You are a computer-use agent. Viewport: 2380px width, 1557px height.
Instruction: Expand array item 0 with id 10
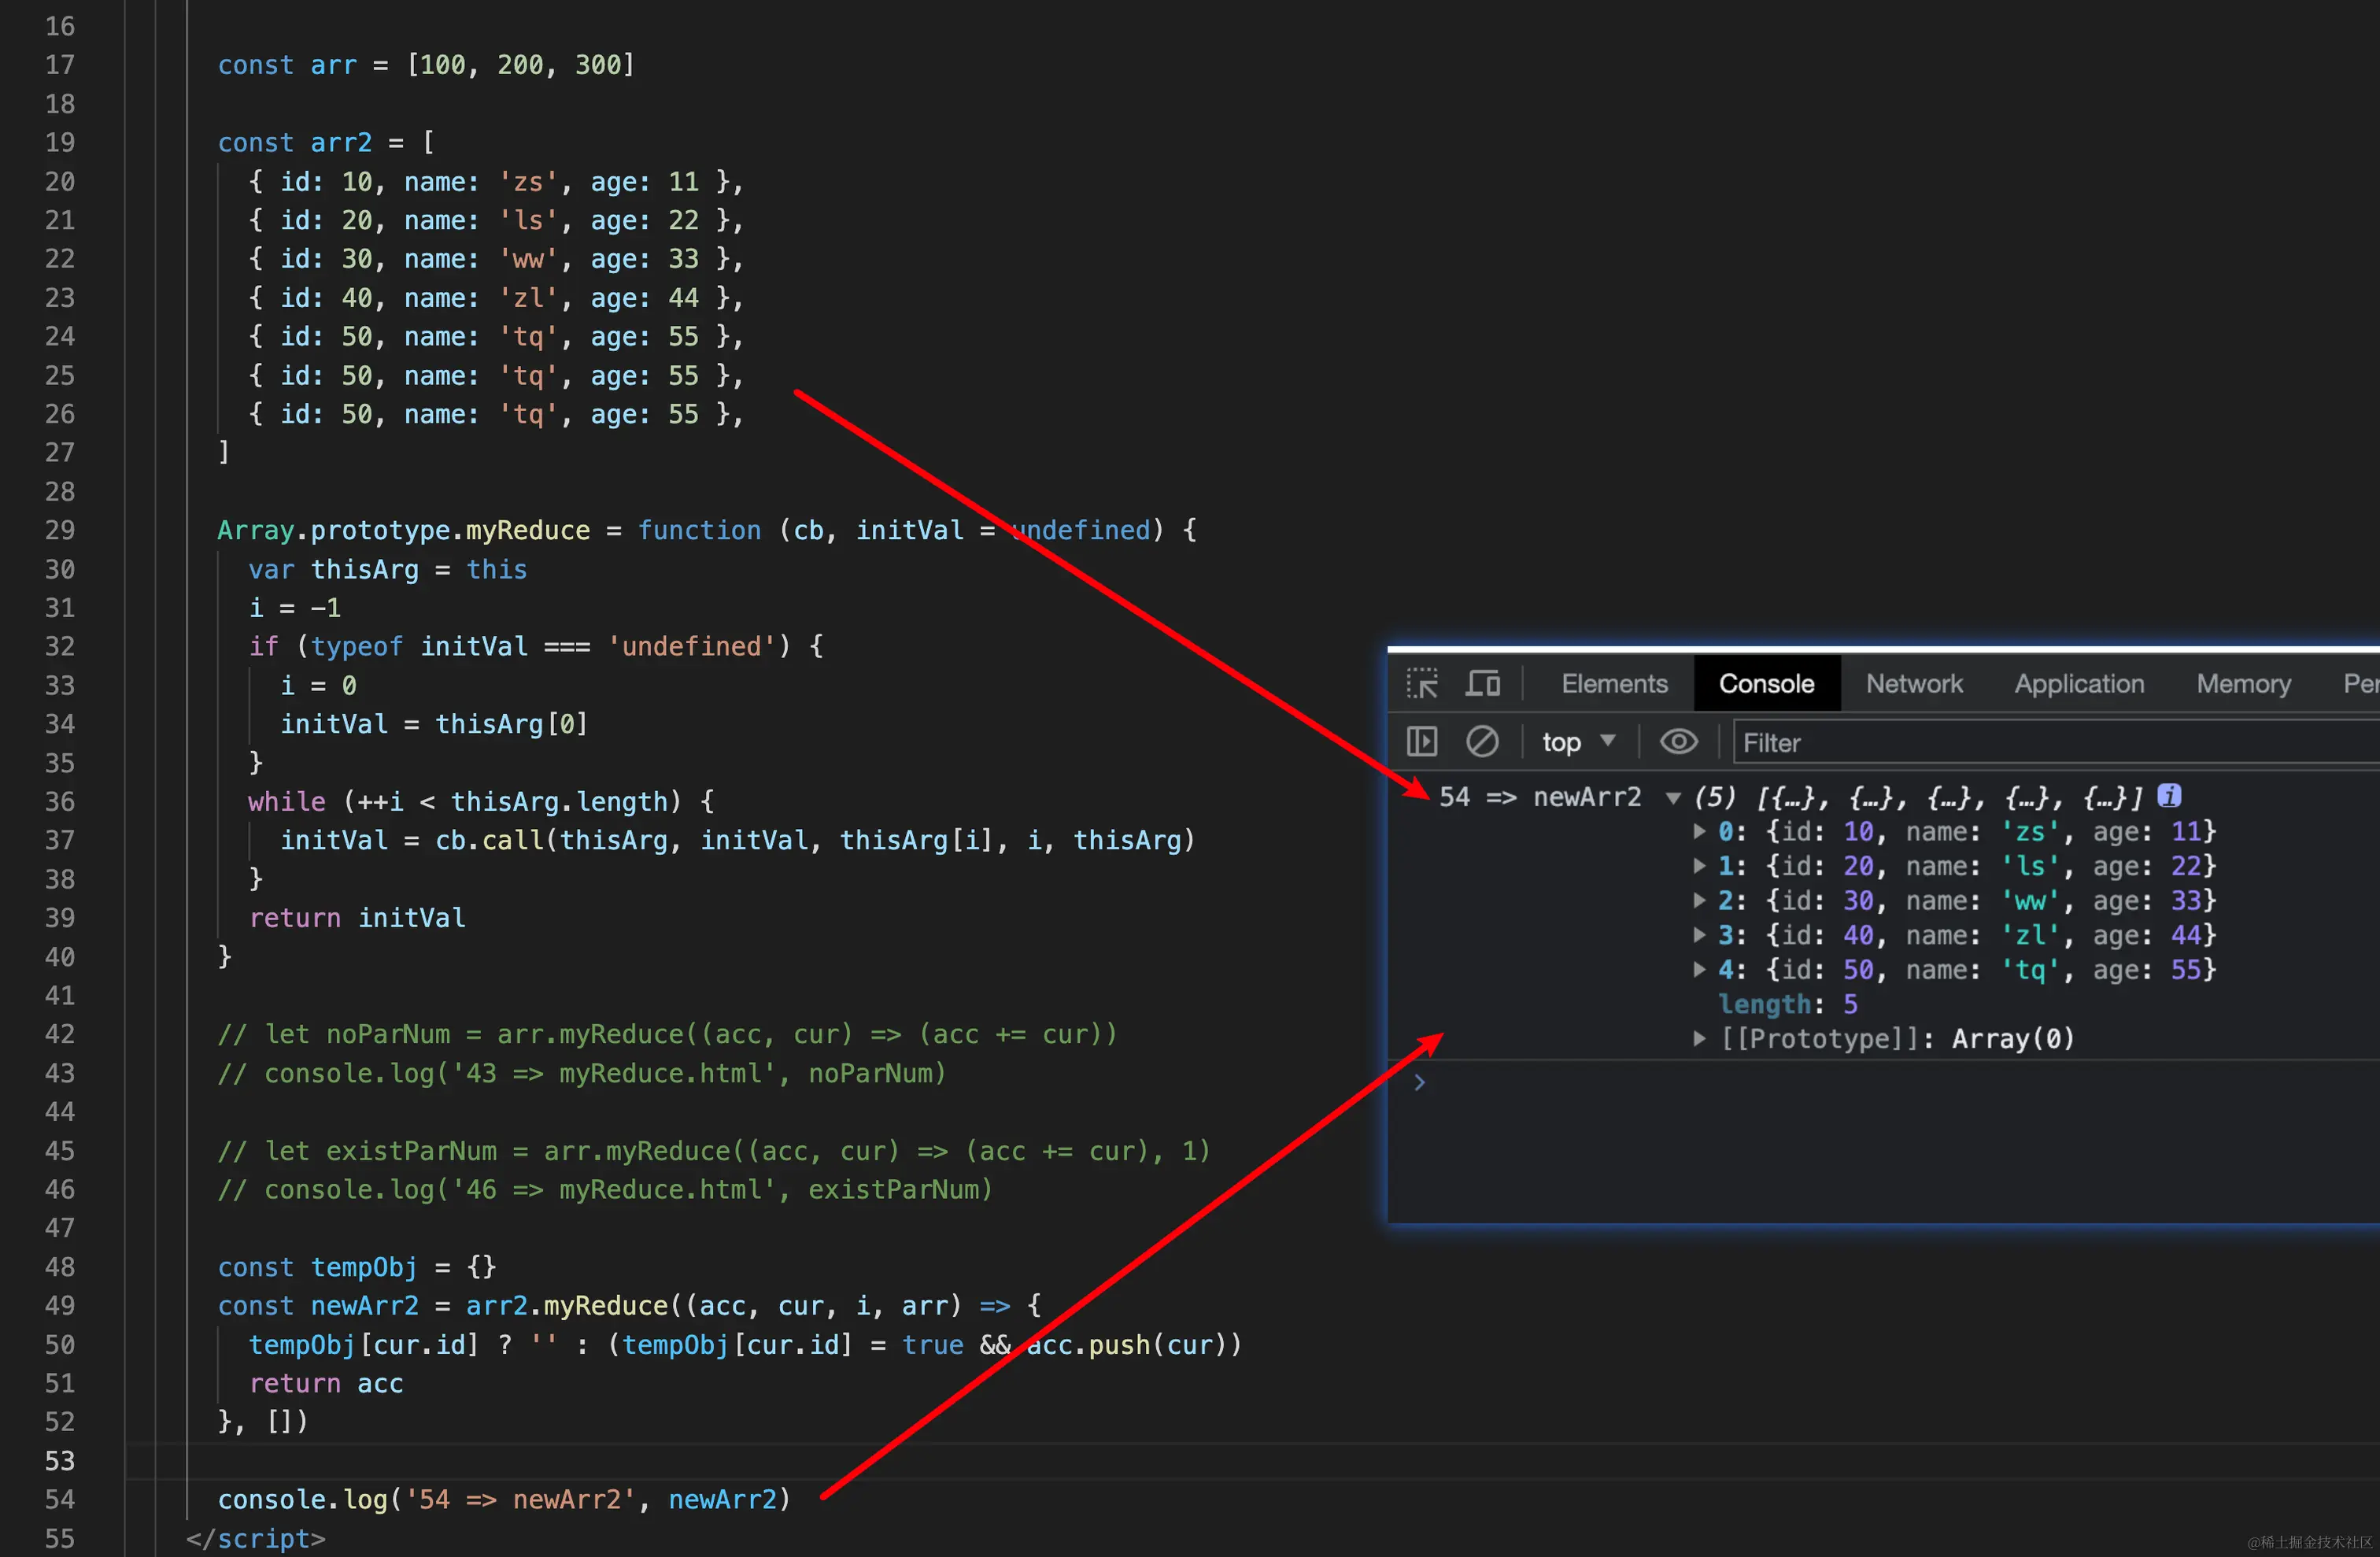pyautogui.click(x=1699, y=831)
